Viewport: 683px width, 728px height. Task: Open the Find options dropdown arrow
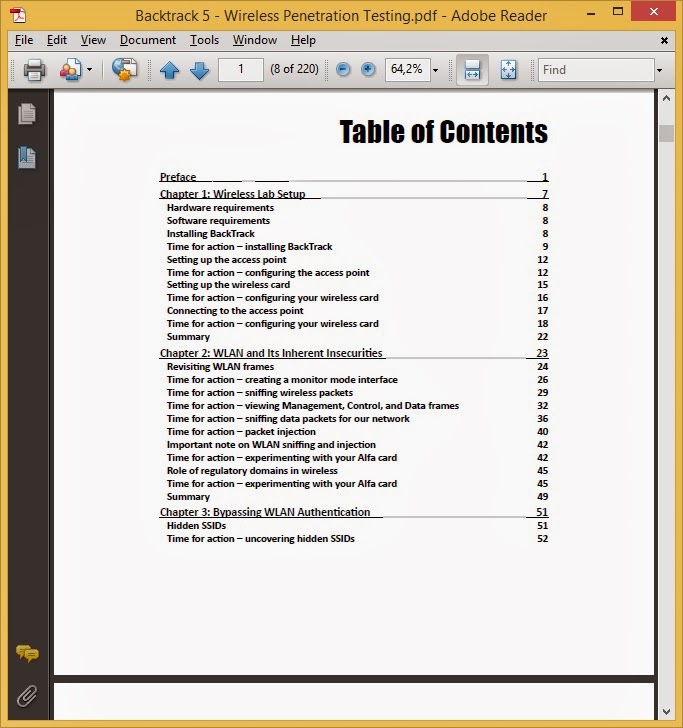[659, 70]
